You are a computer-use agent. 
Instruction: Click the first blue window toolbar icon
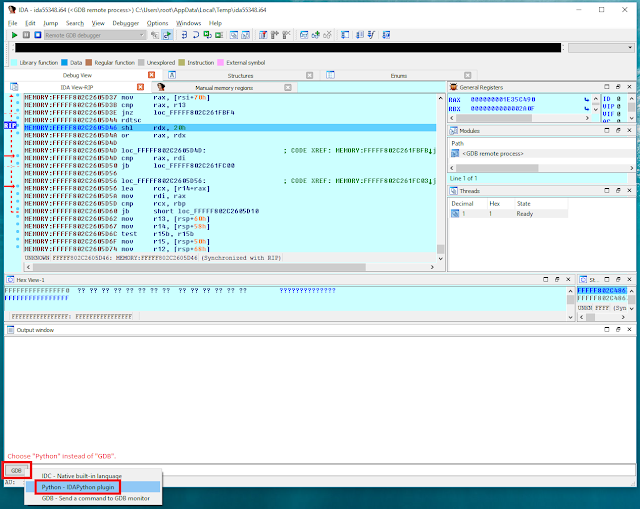(x=233, y=35)
